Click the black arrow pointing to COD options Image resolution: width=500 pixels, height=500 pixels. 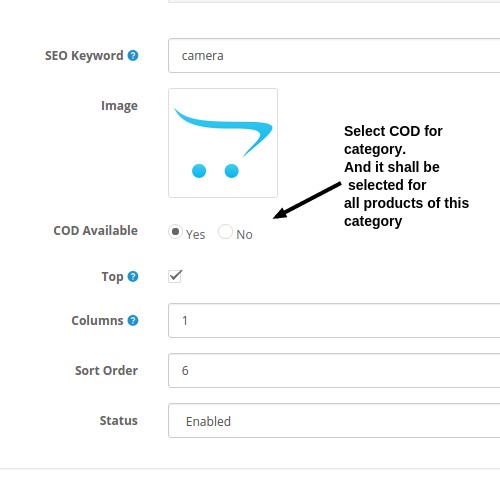tap(307, 200)
